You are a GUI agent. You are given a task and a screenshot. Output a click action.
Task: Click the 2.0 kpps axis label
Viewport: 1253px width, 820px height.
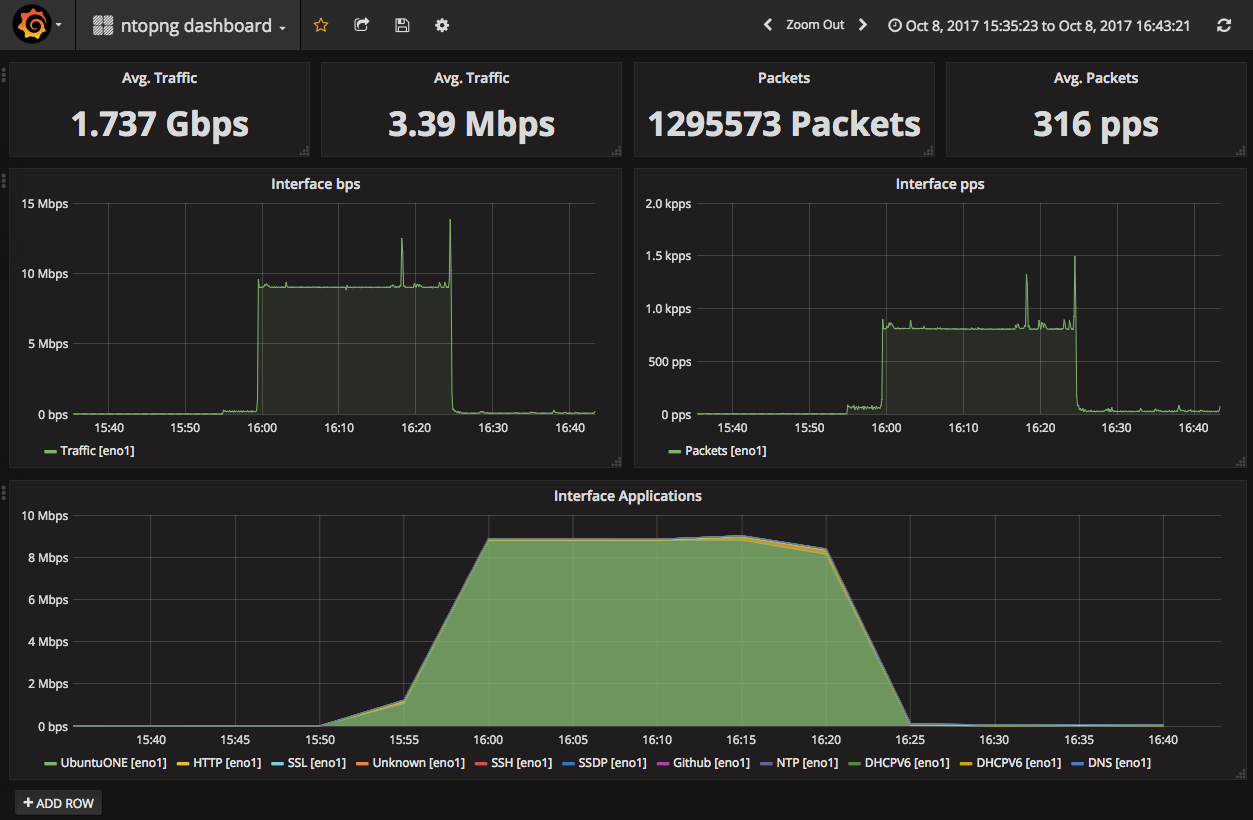669,204
